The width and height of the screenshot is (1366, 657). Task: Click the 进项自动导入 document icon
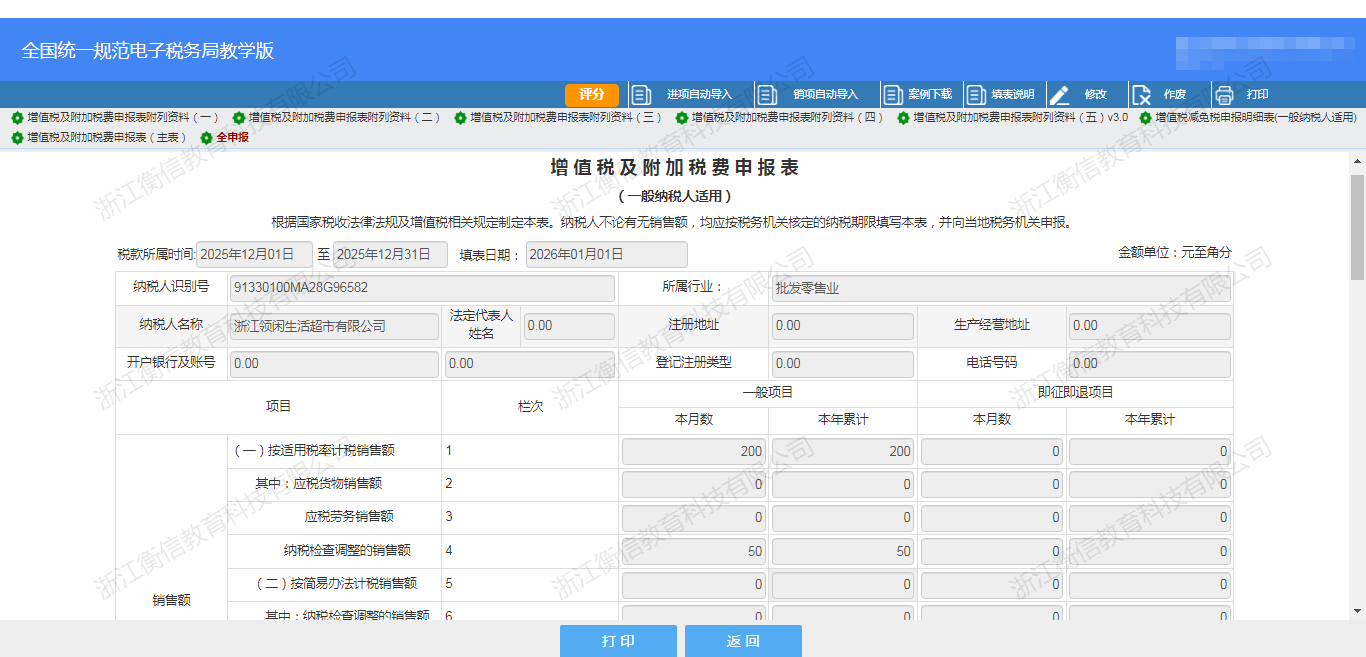coord(642,95)
